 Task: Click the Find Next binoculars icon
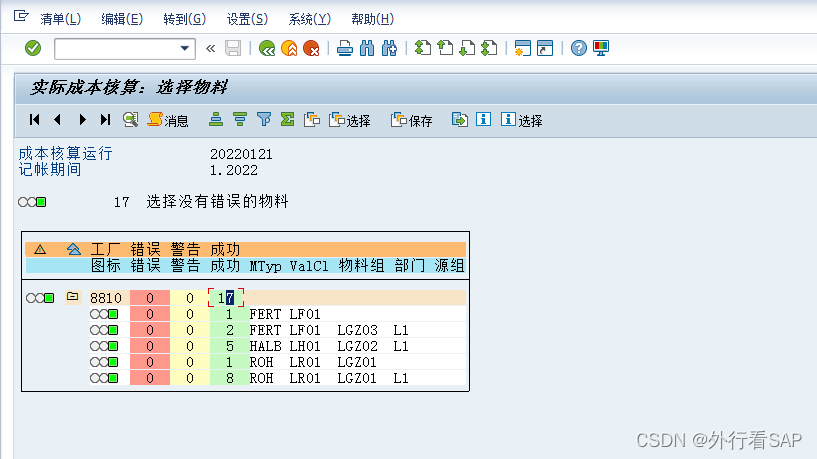389,48
